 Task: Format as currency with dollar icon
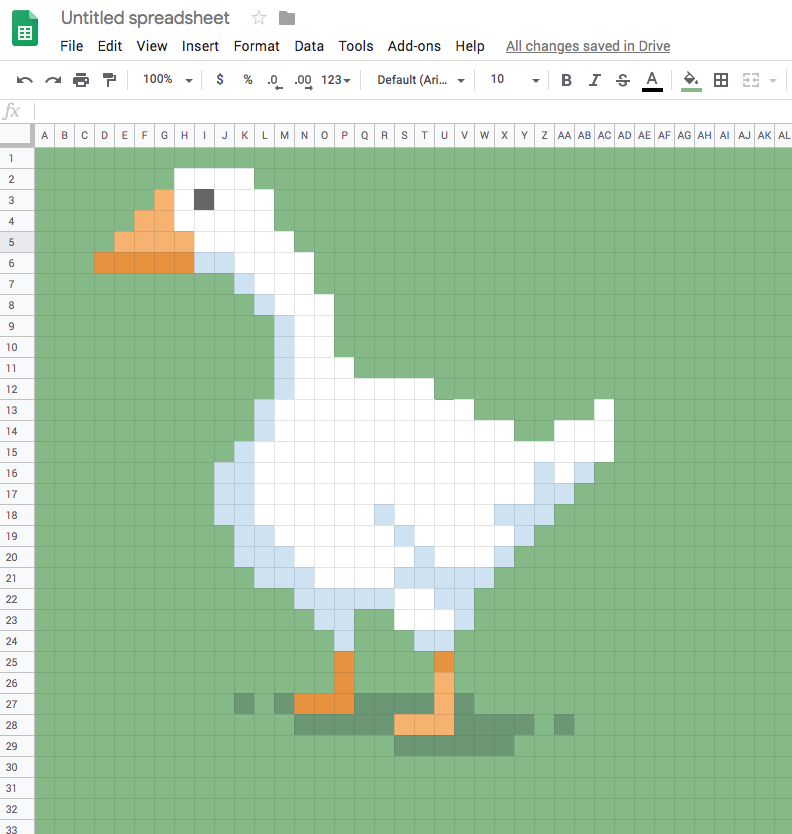[220, 80]
